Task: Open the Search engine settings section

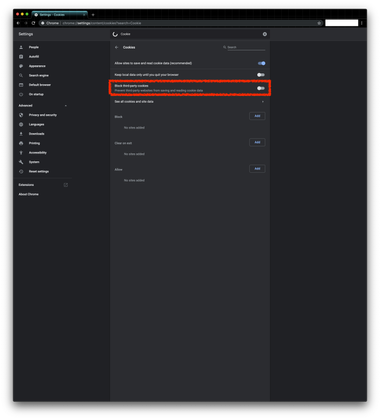Action: coord(38,76)
